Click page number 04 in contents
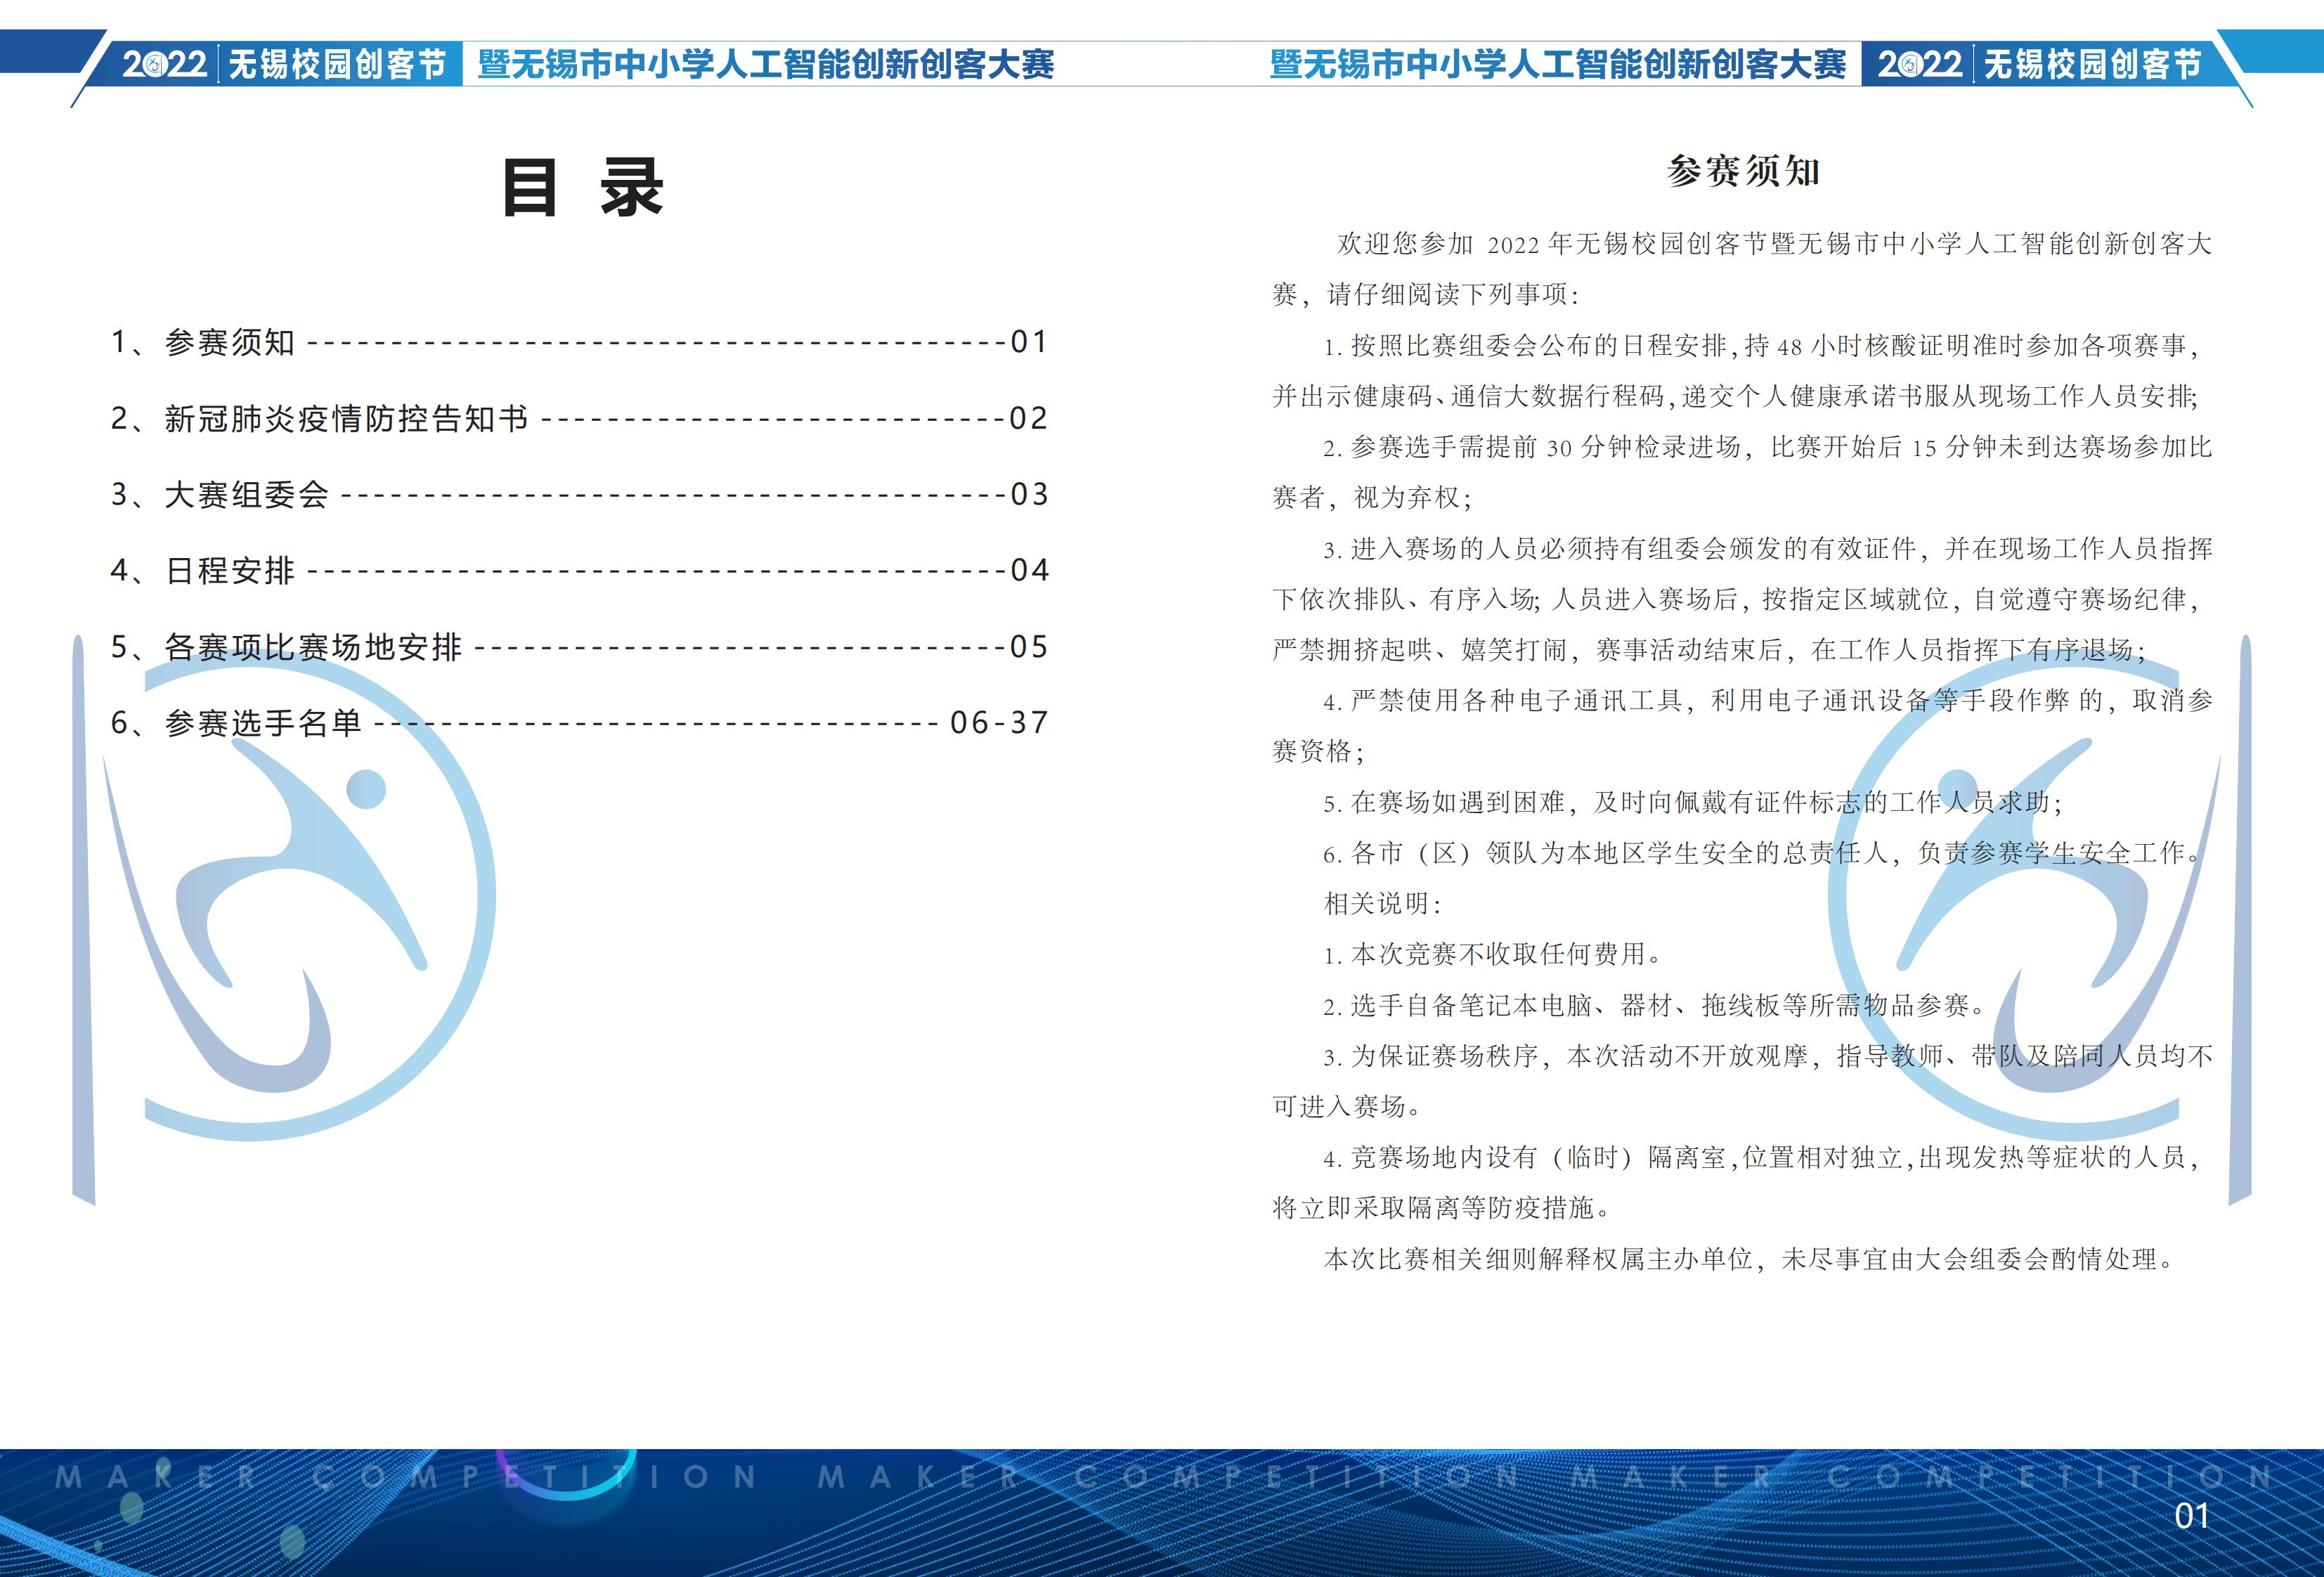Image resolution: width=2324 pixels, height=1577 pixels. (1030, 570)
